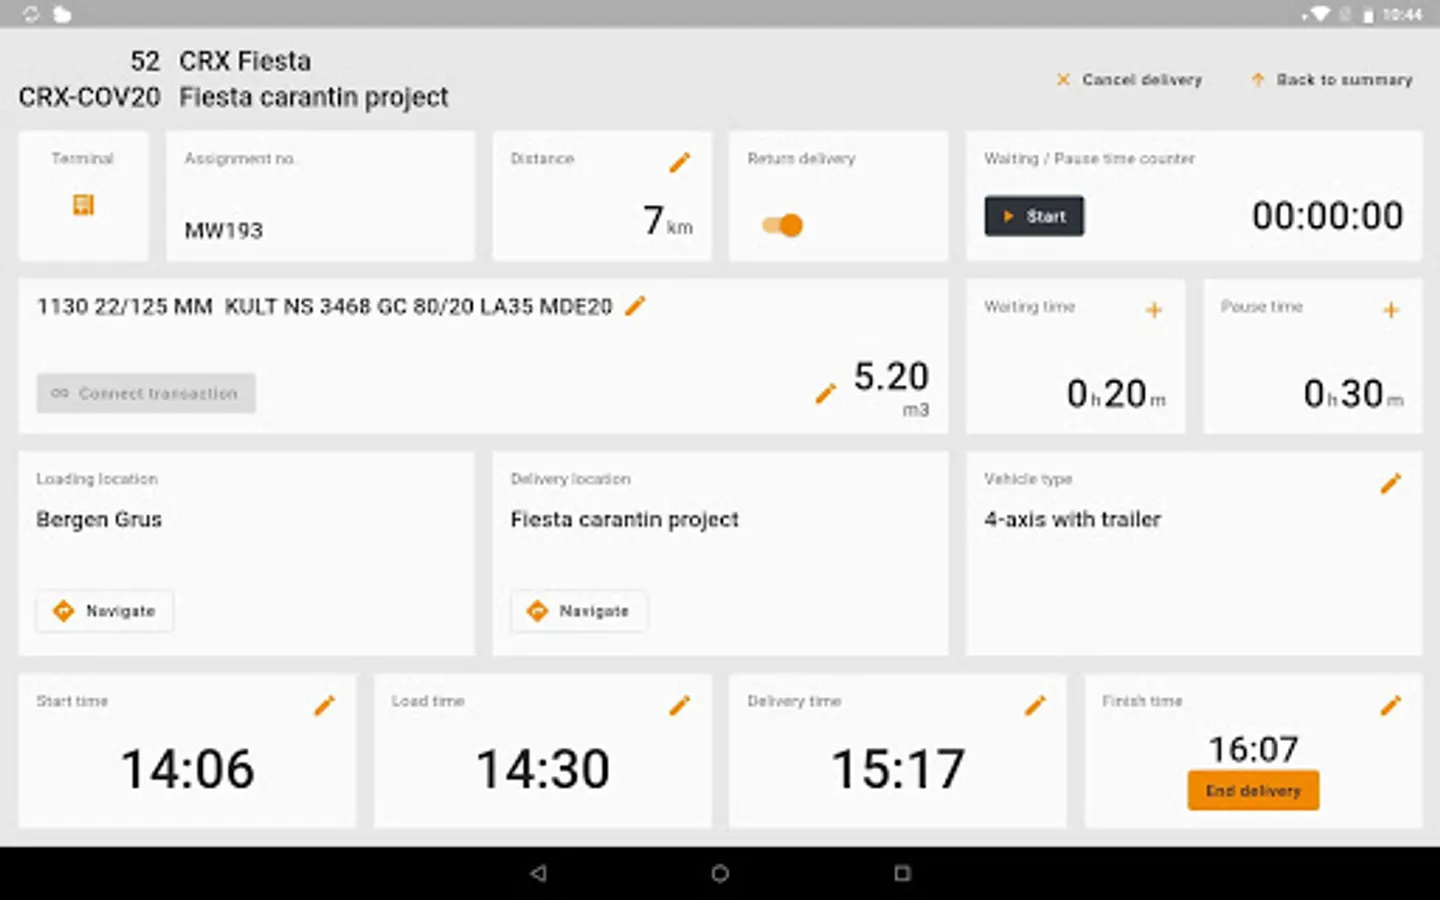Go Back to summary
The image size is (1440, 900).
click(x=1331, y=80)
